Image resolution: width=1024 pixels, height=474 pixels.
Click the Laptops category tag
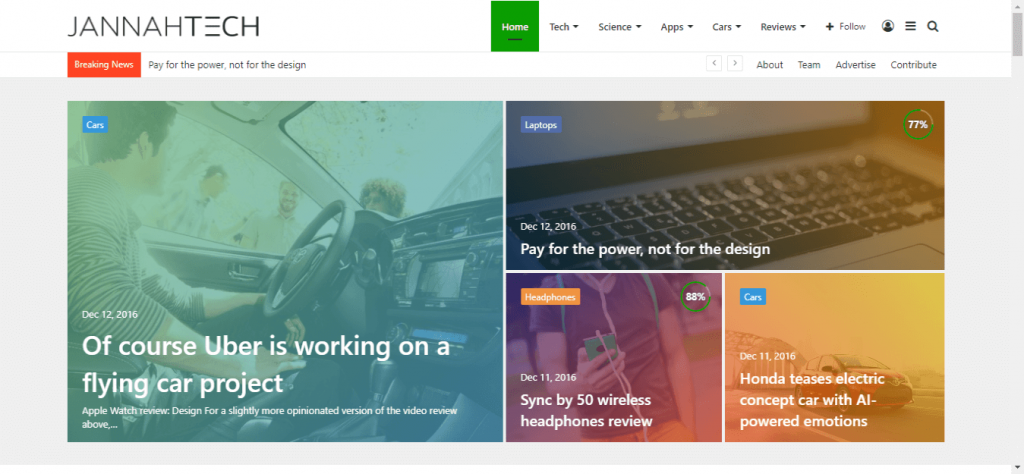541,125
